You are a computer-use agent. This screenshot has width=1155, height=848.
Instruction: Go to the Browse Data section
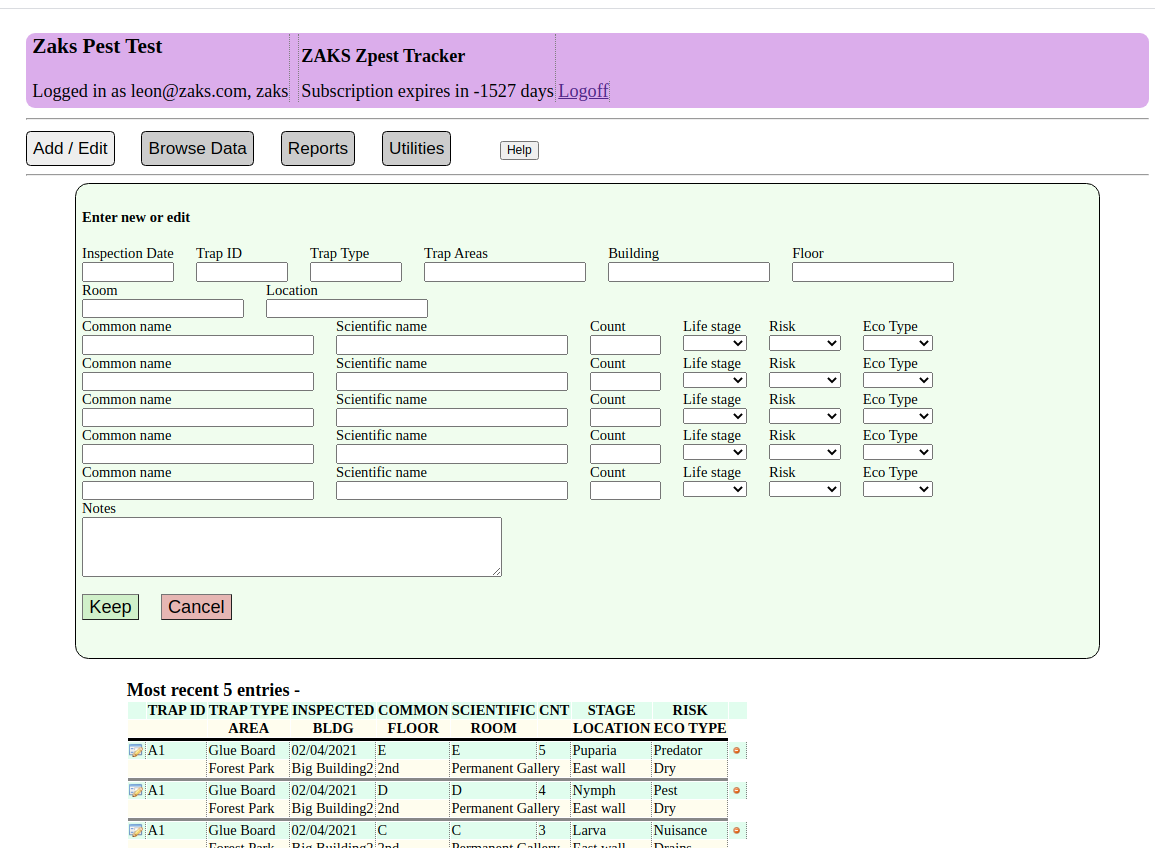pos(197,148)
